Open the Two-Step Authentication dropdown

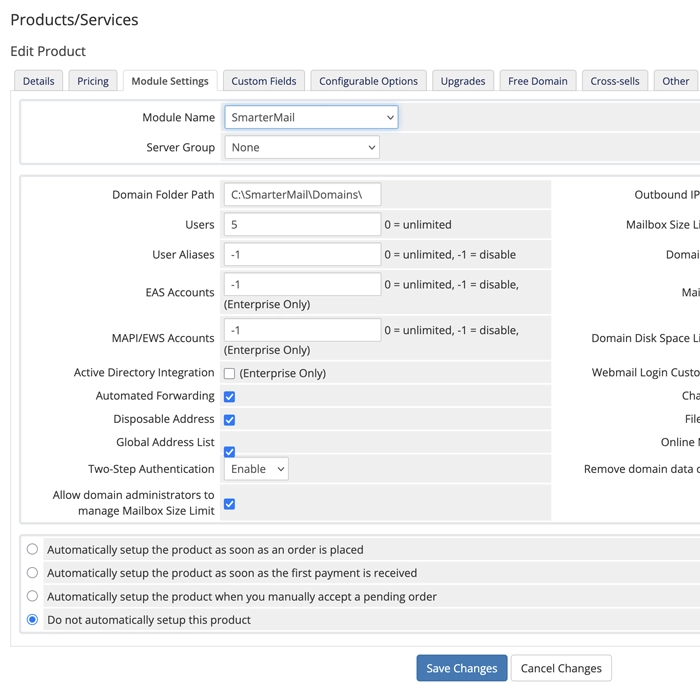[256, 469]
